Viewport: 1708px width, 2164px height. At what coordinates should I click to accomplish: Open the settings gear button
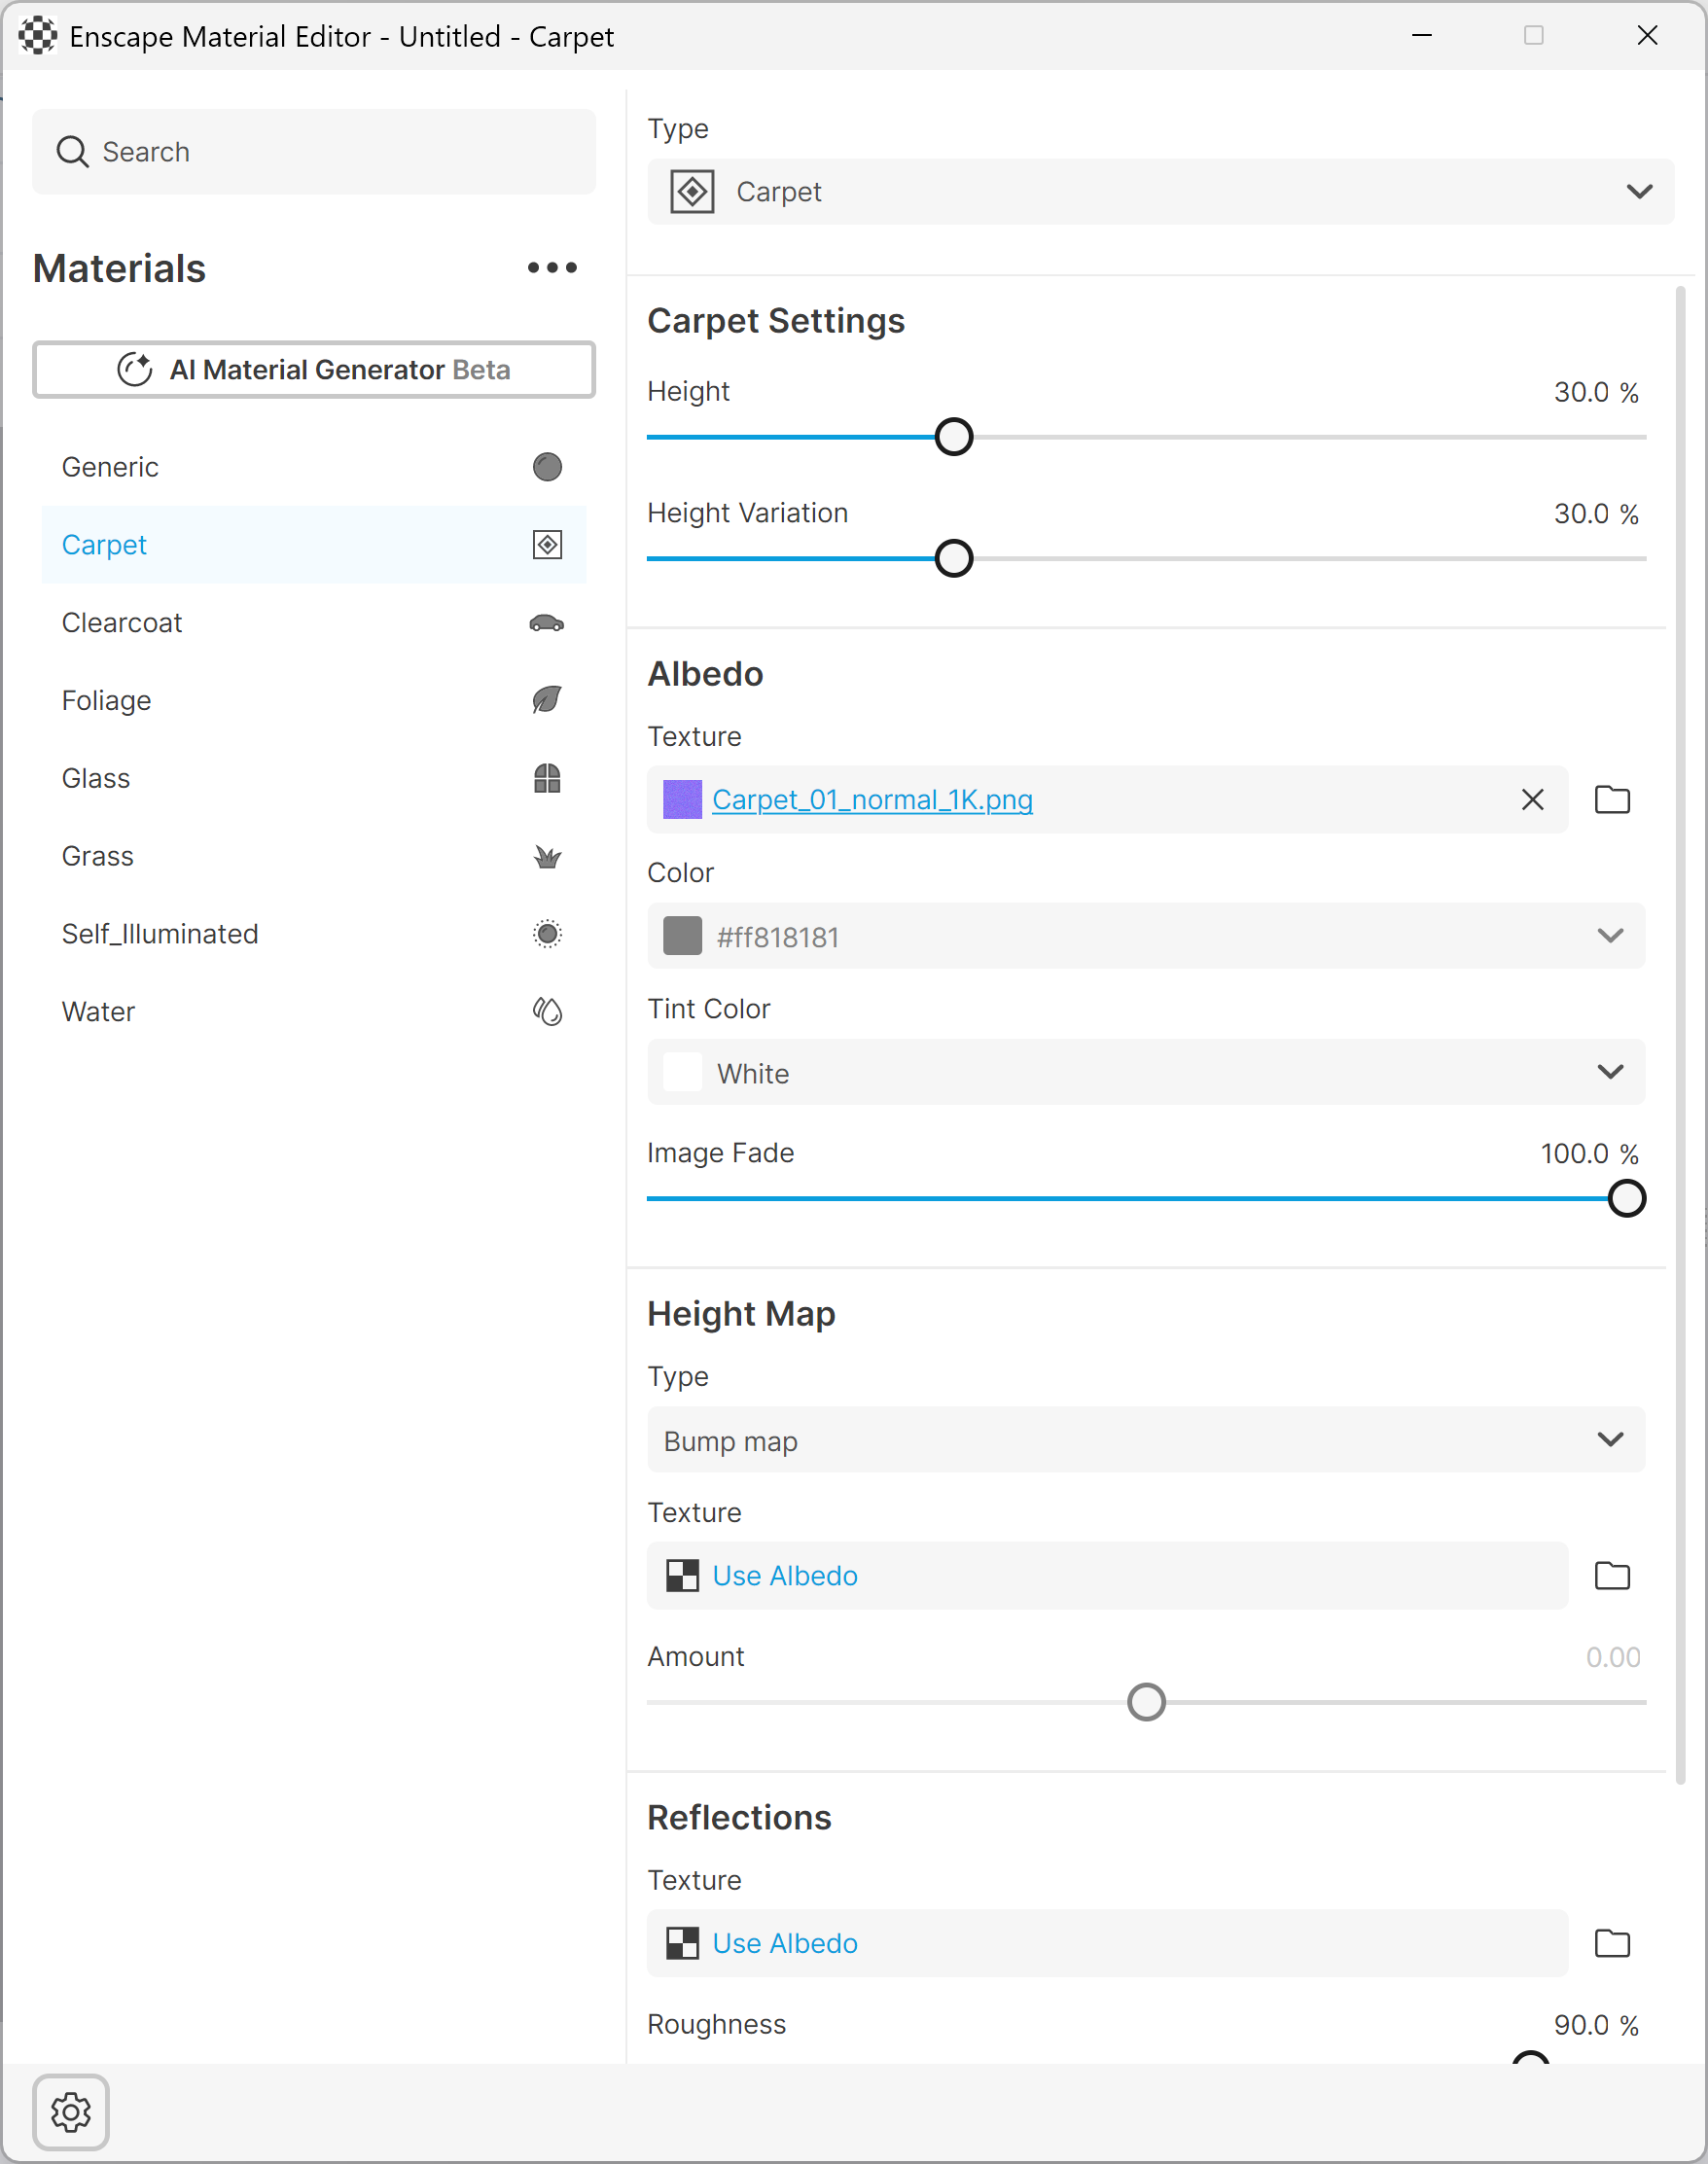(71, 2112)
